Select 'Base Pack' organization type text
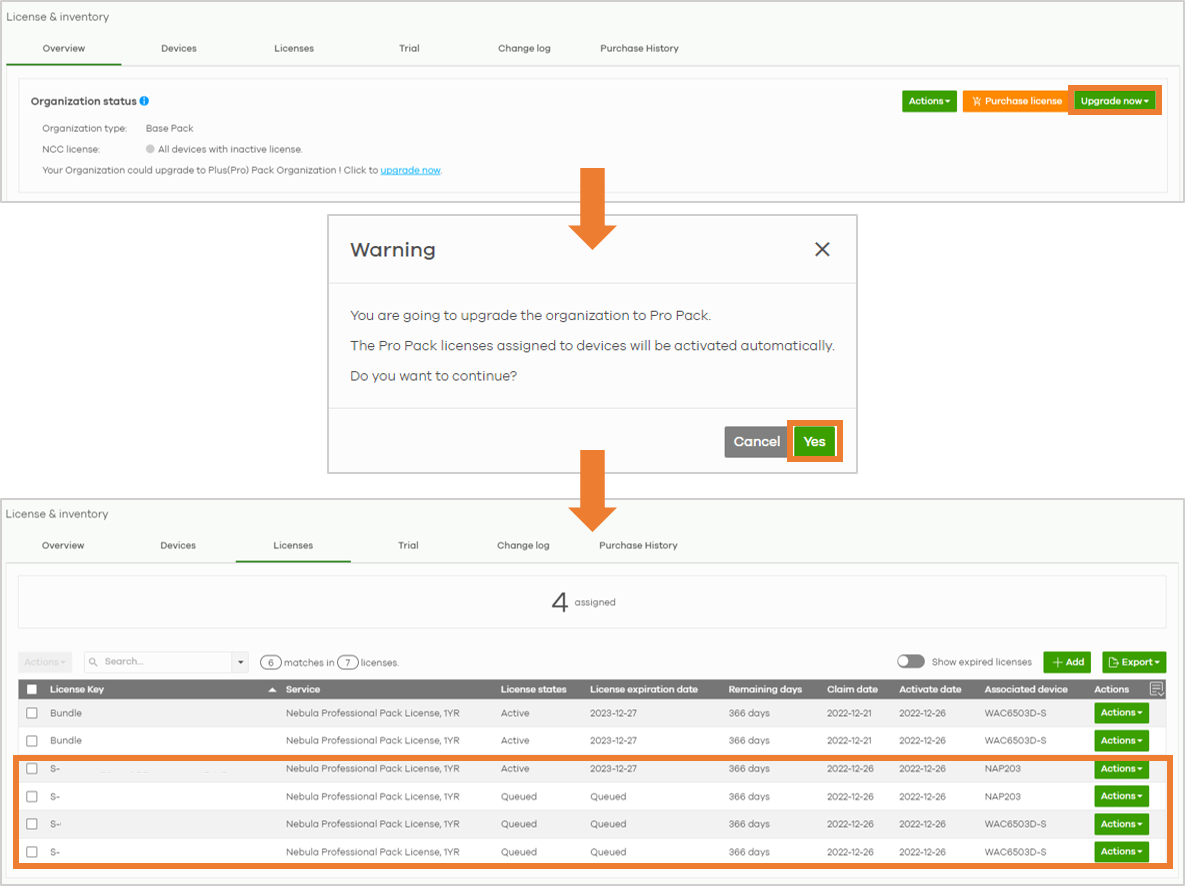1185x886 pixels. pyautogui.click(x=169, y=129)
